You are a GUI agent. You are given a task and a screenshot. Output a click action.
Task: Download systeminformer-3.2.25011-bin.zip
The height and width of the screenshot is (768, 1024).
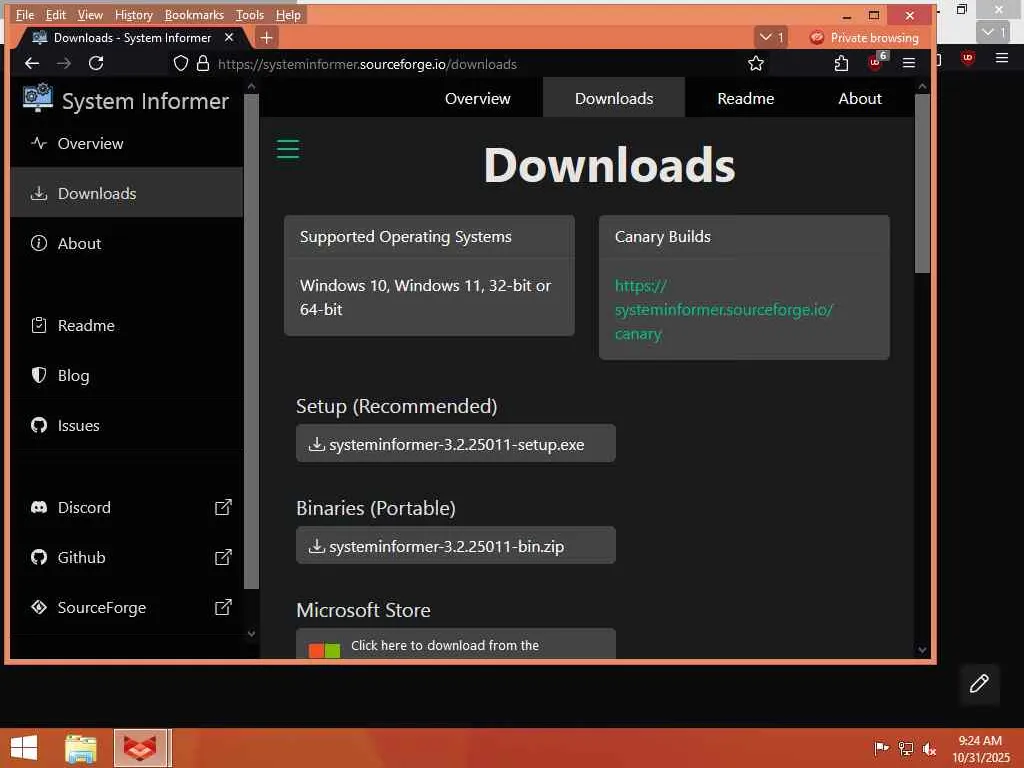click(x=456, y=546)
